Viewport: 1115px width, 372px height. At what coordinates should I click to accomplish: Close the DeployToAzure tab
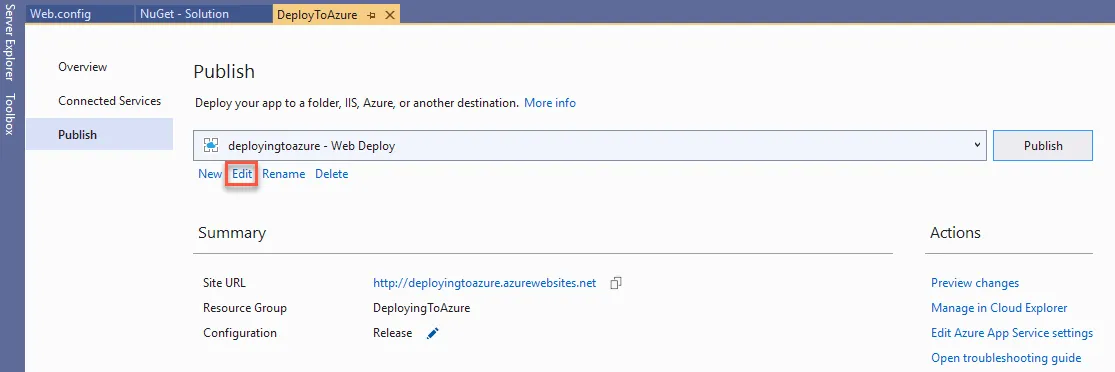(x=389, y=15)
